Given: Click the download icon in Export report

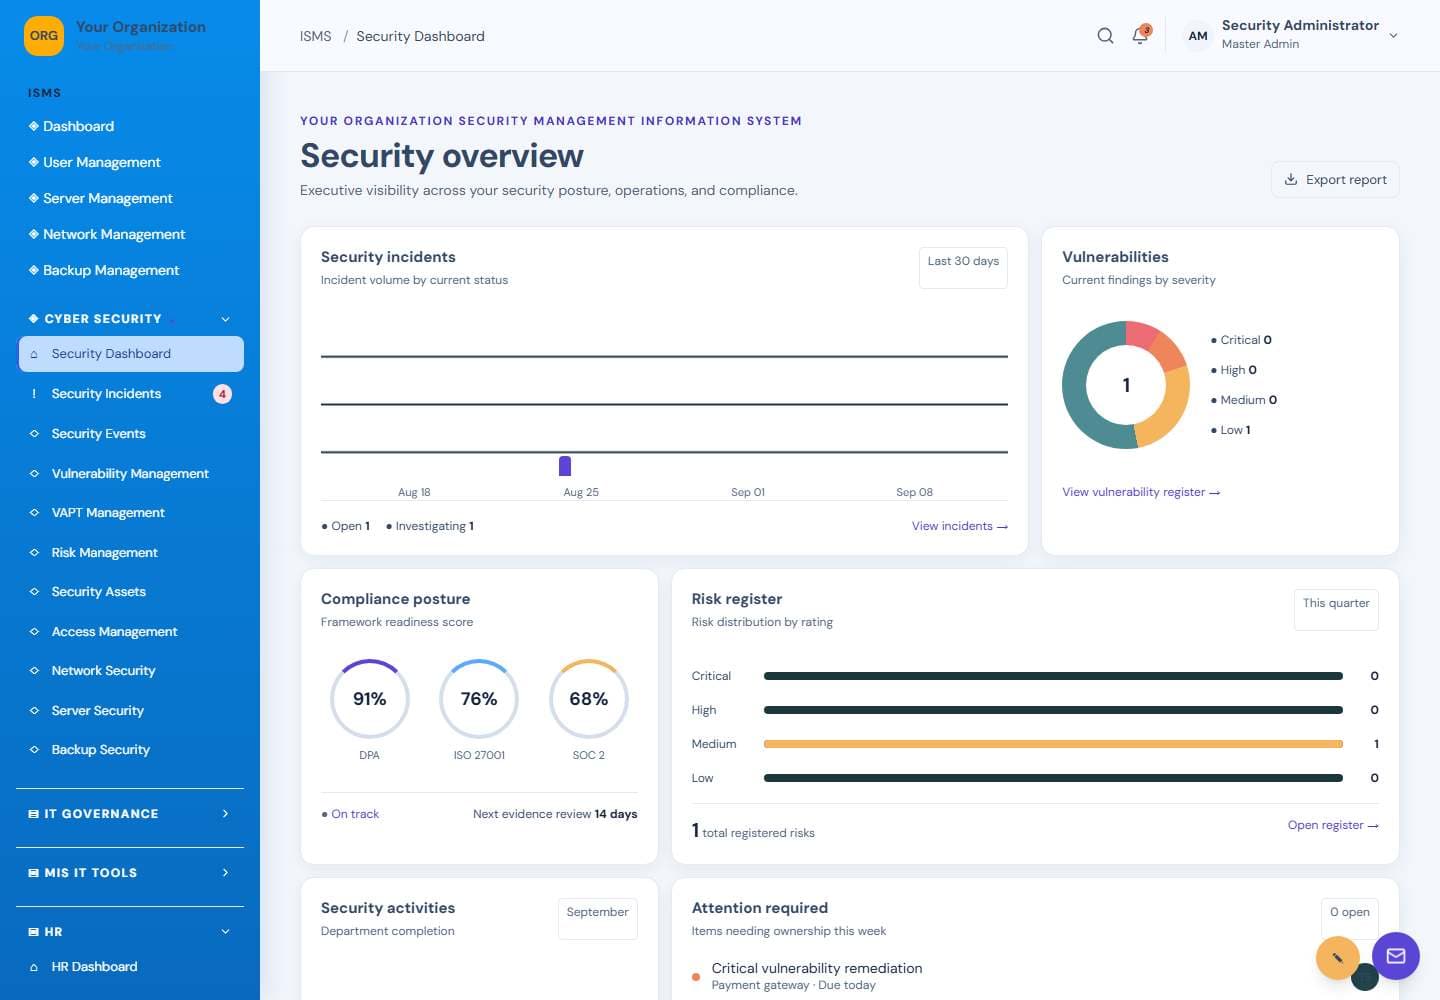Looking at the screenshot, I should [x=1291, y=179].
